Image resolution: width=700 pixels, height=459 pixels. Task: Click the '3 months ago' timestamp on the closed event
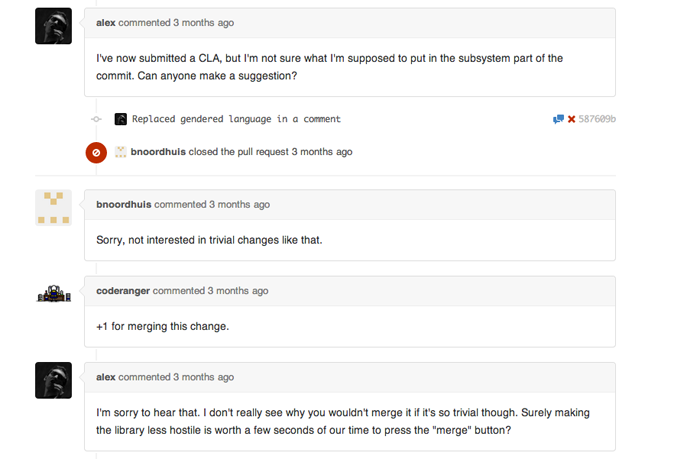322,152
